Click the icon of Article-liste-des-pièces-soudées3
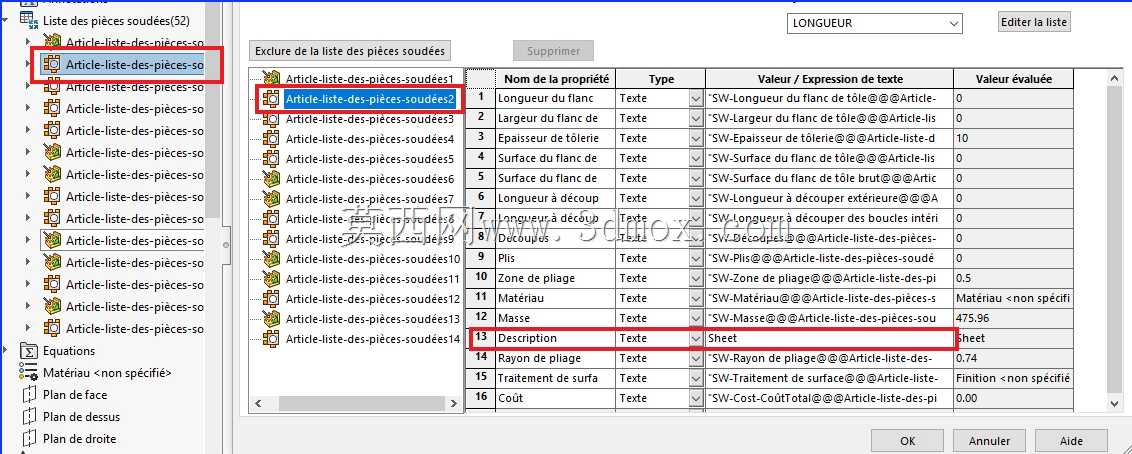Viewport: 1132px width, 454px height. click(x=271, y=118)
